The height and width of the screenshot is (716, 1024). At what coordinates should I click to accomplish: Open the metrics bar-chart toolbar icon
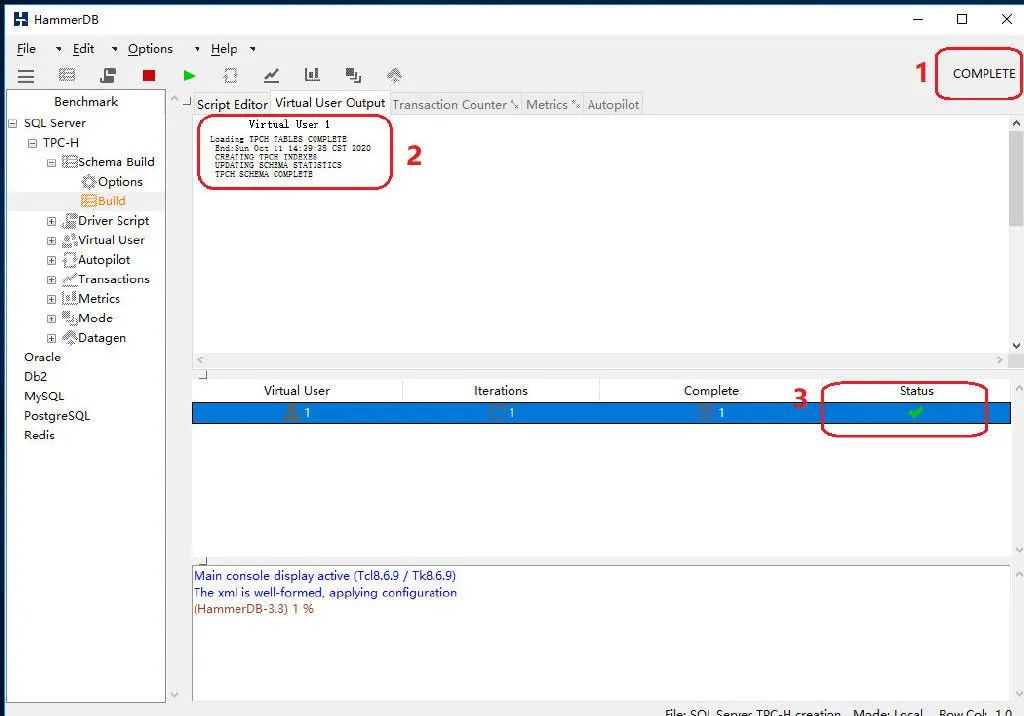(312, 75)
